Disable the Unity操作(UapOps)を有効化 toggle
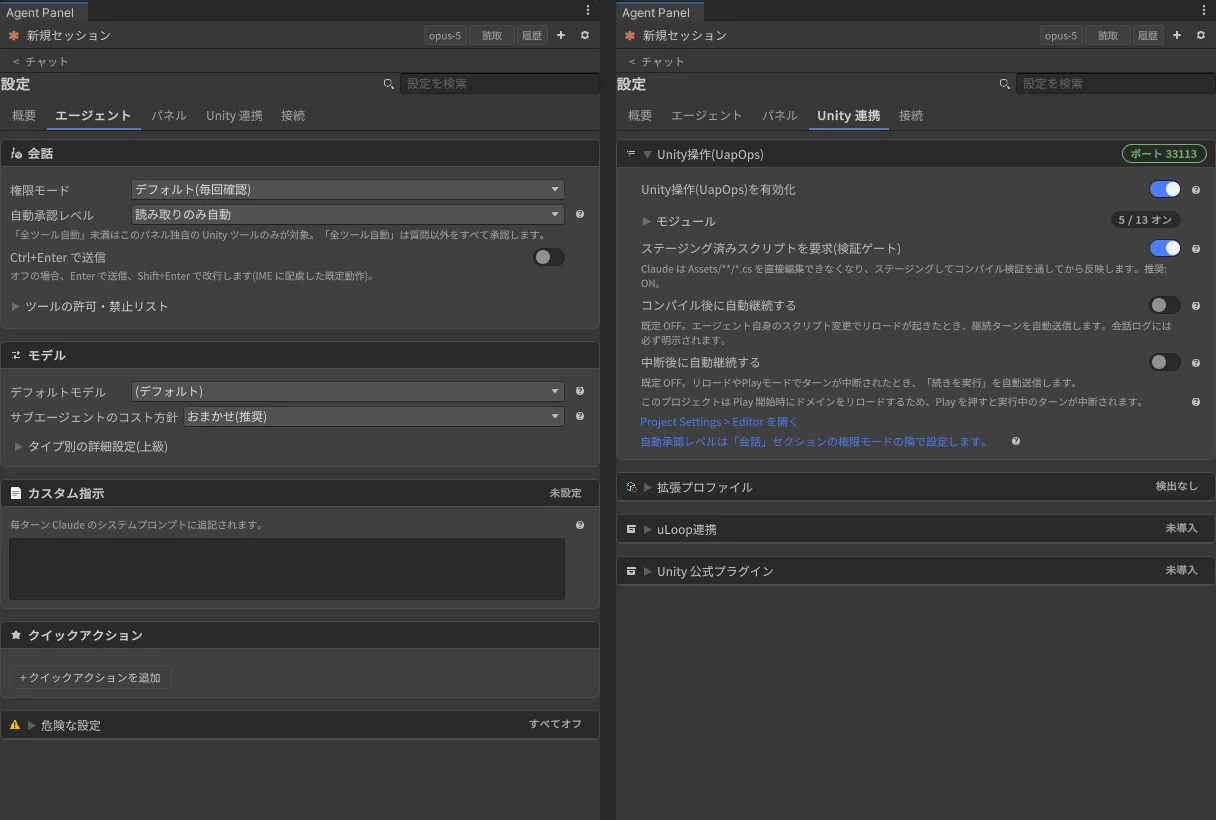Image resolution: width=1216 pixels, height=820 pixels. [1165, 189]
